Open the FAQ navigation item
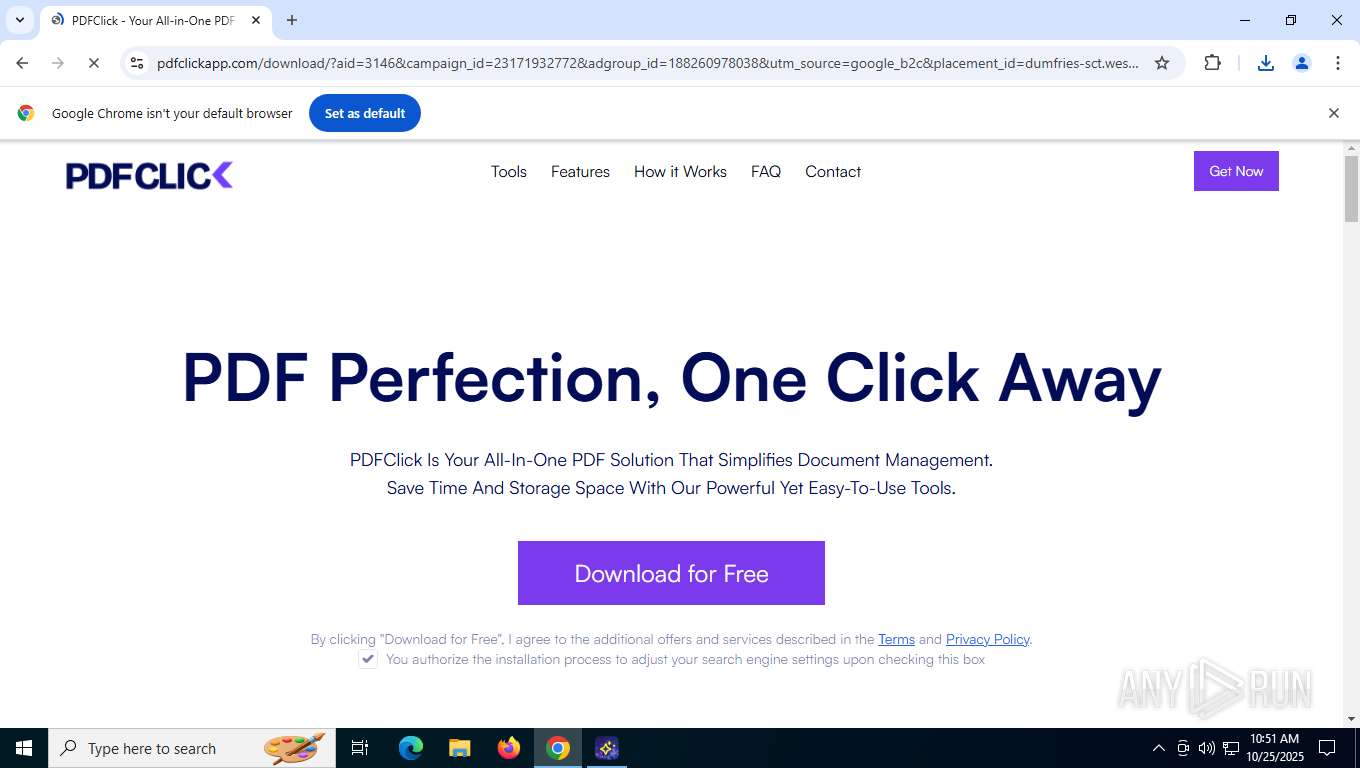Screen dimensions: 1360x768 pos(766,172)
